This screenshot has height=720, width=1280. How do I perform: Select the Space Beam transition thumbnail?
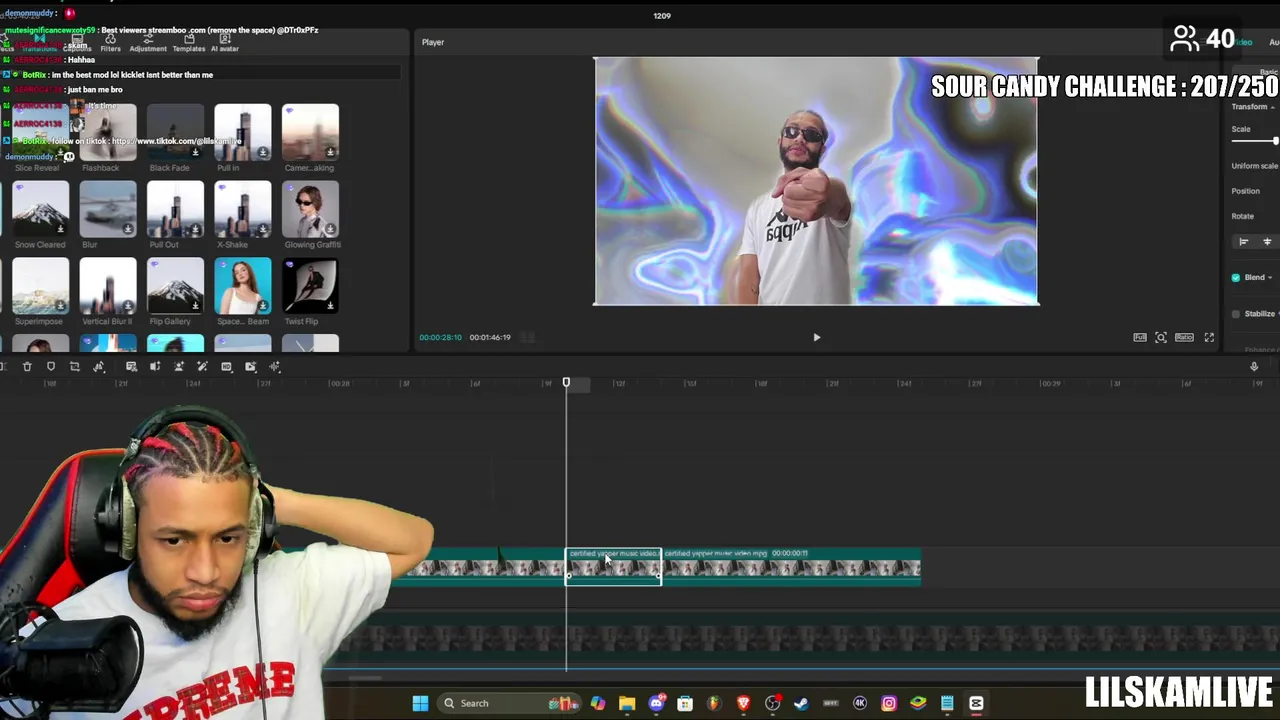[x=242, y=286]
